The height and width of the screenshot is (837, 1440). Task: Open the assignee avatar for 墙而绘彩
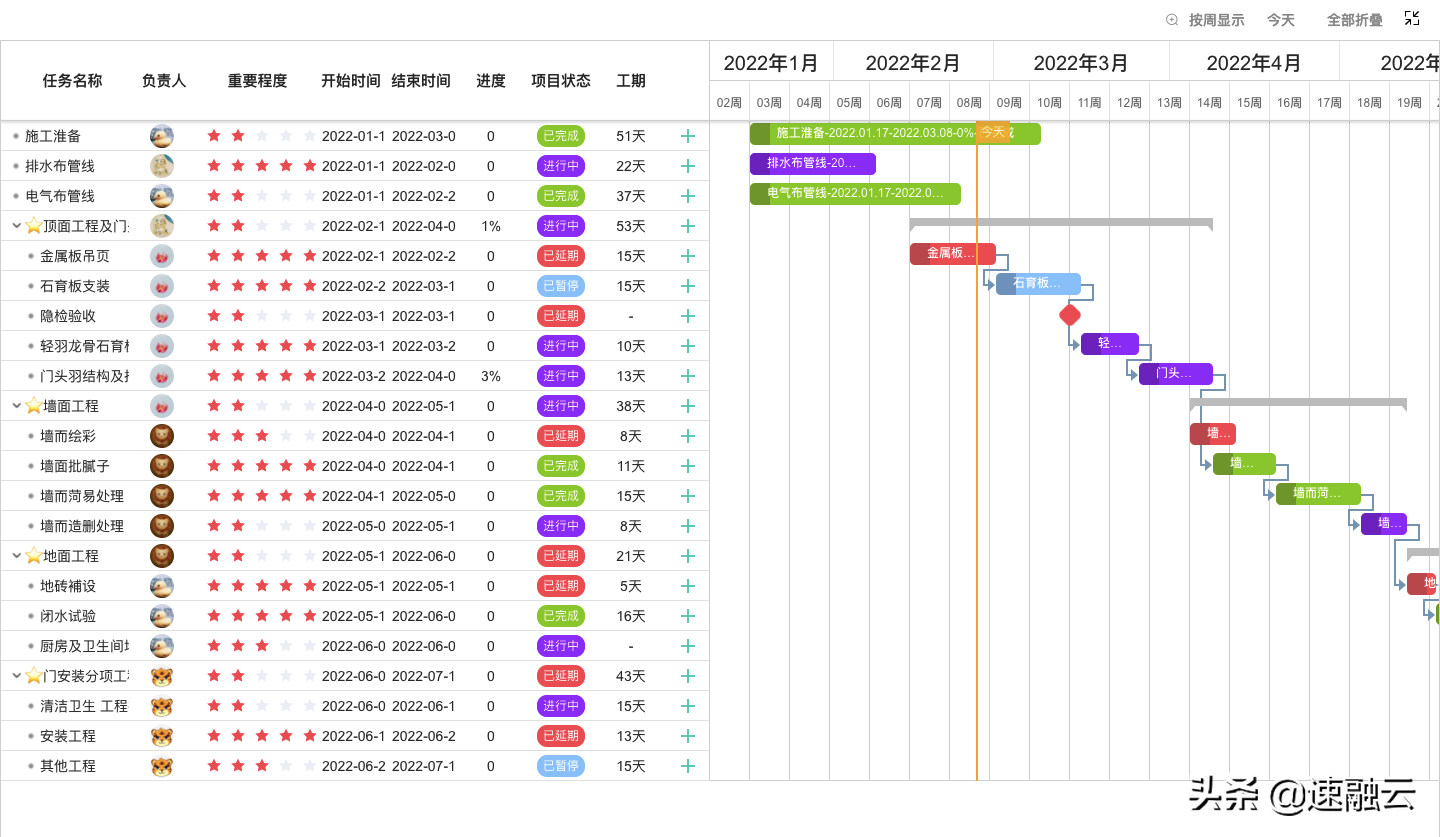coord(162,436)
